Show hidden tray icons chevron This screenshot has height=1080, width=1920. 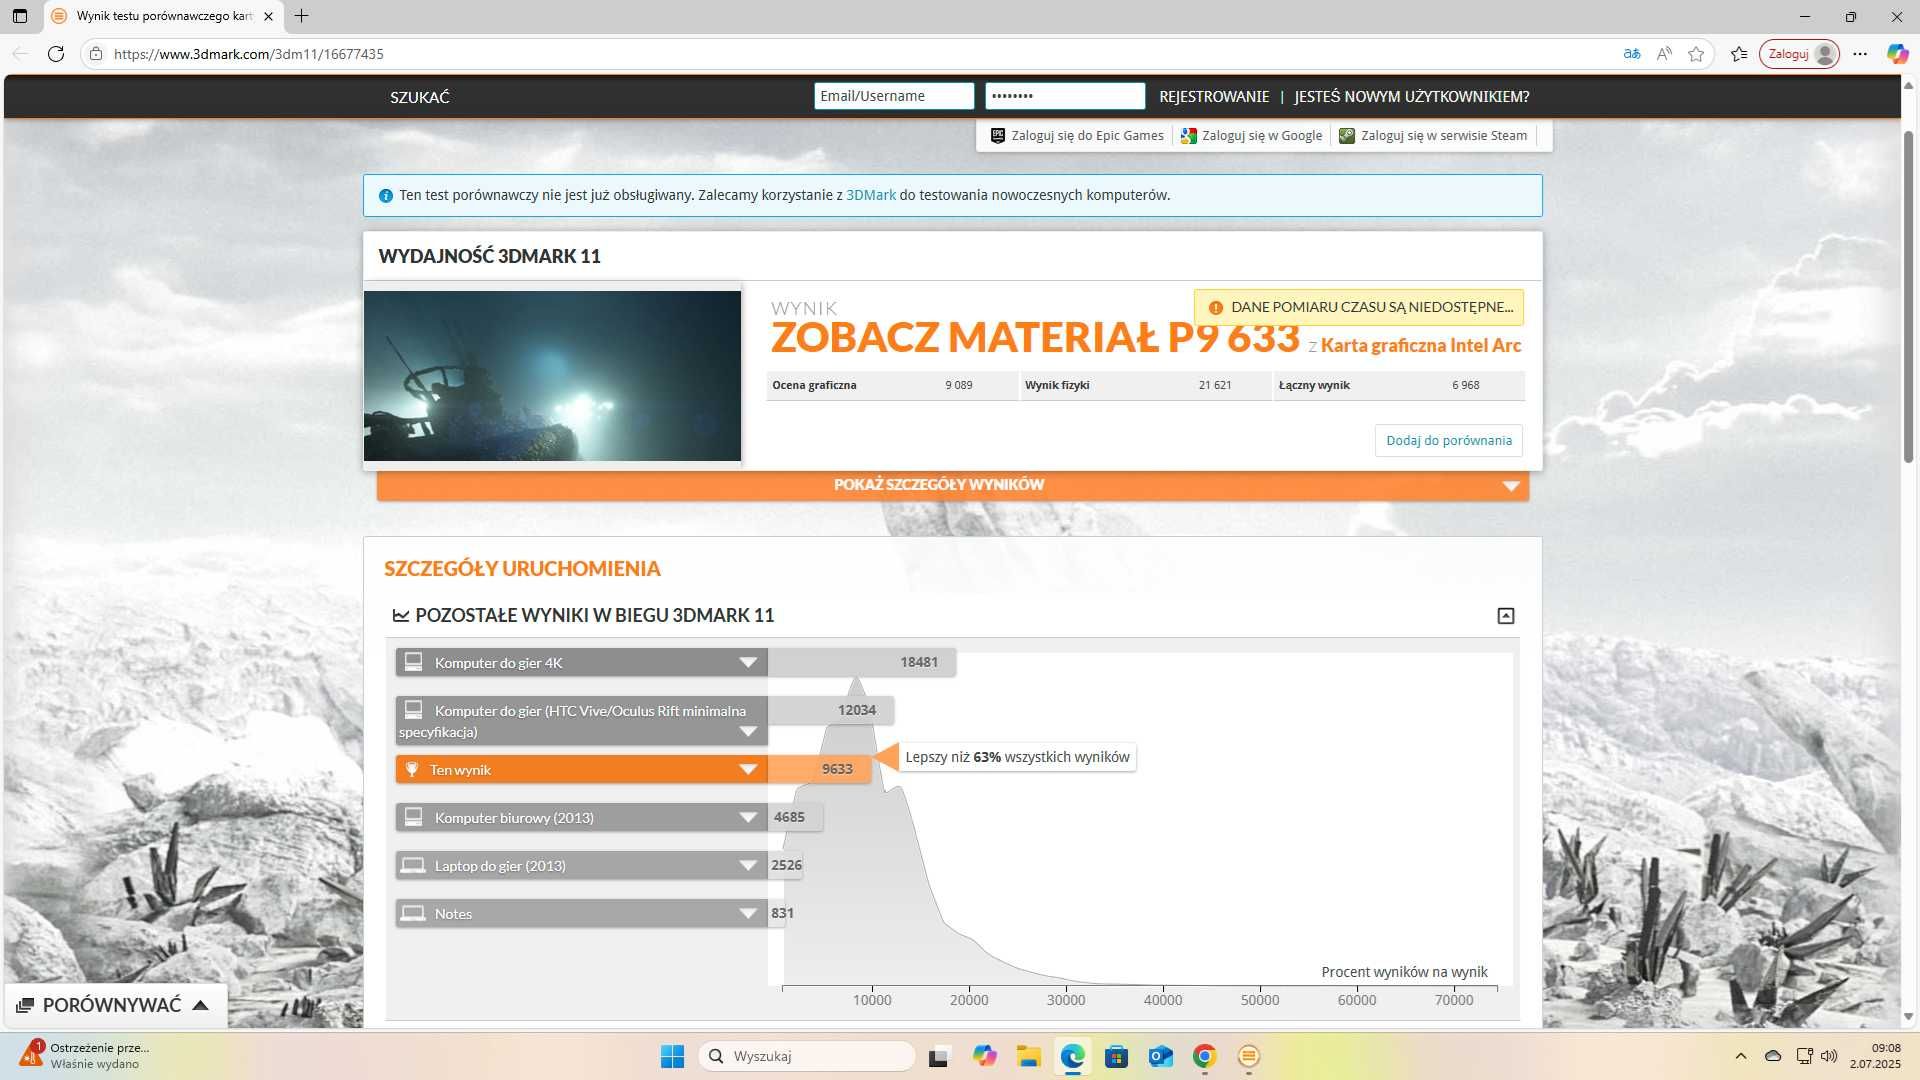coord(1741,1056)
